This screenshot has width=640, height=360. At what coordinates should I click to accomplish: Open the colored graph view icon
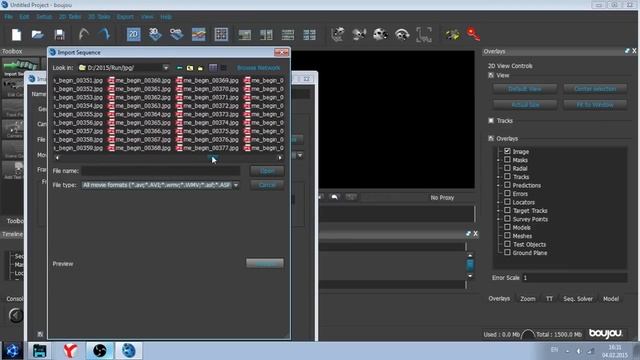pos(199,35)
